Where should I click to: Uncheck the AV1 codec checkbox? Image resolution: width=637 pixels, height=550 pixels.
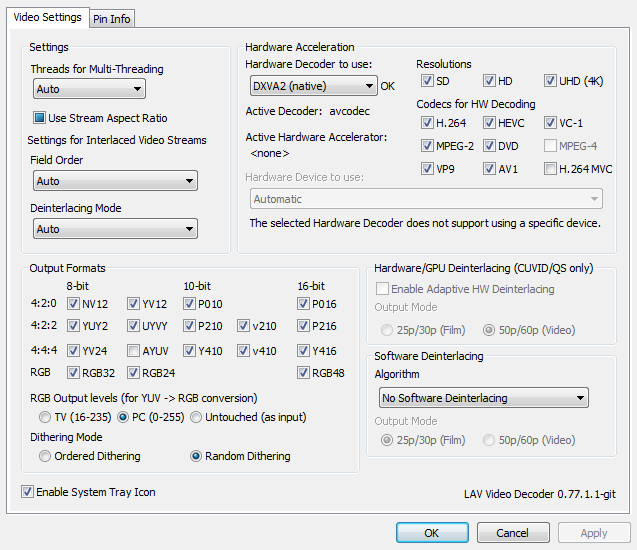[x=489, y=169]
